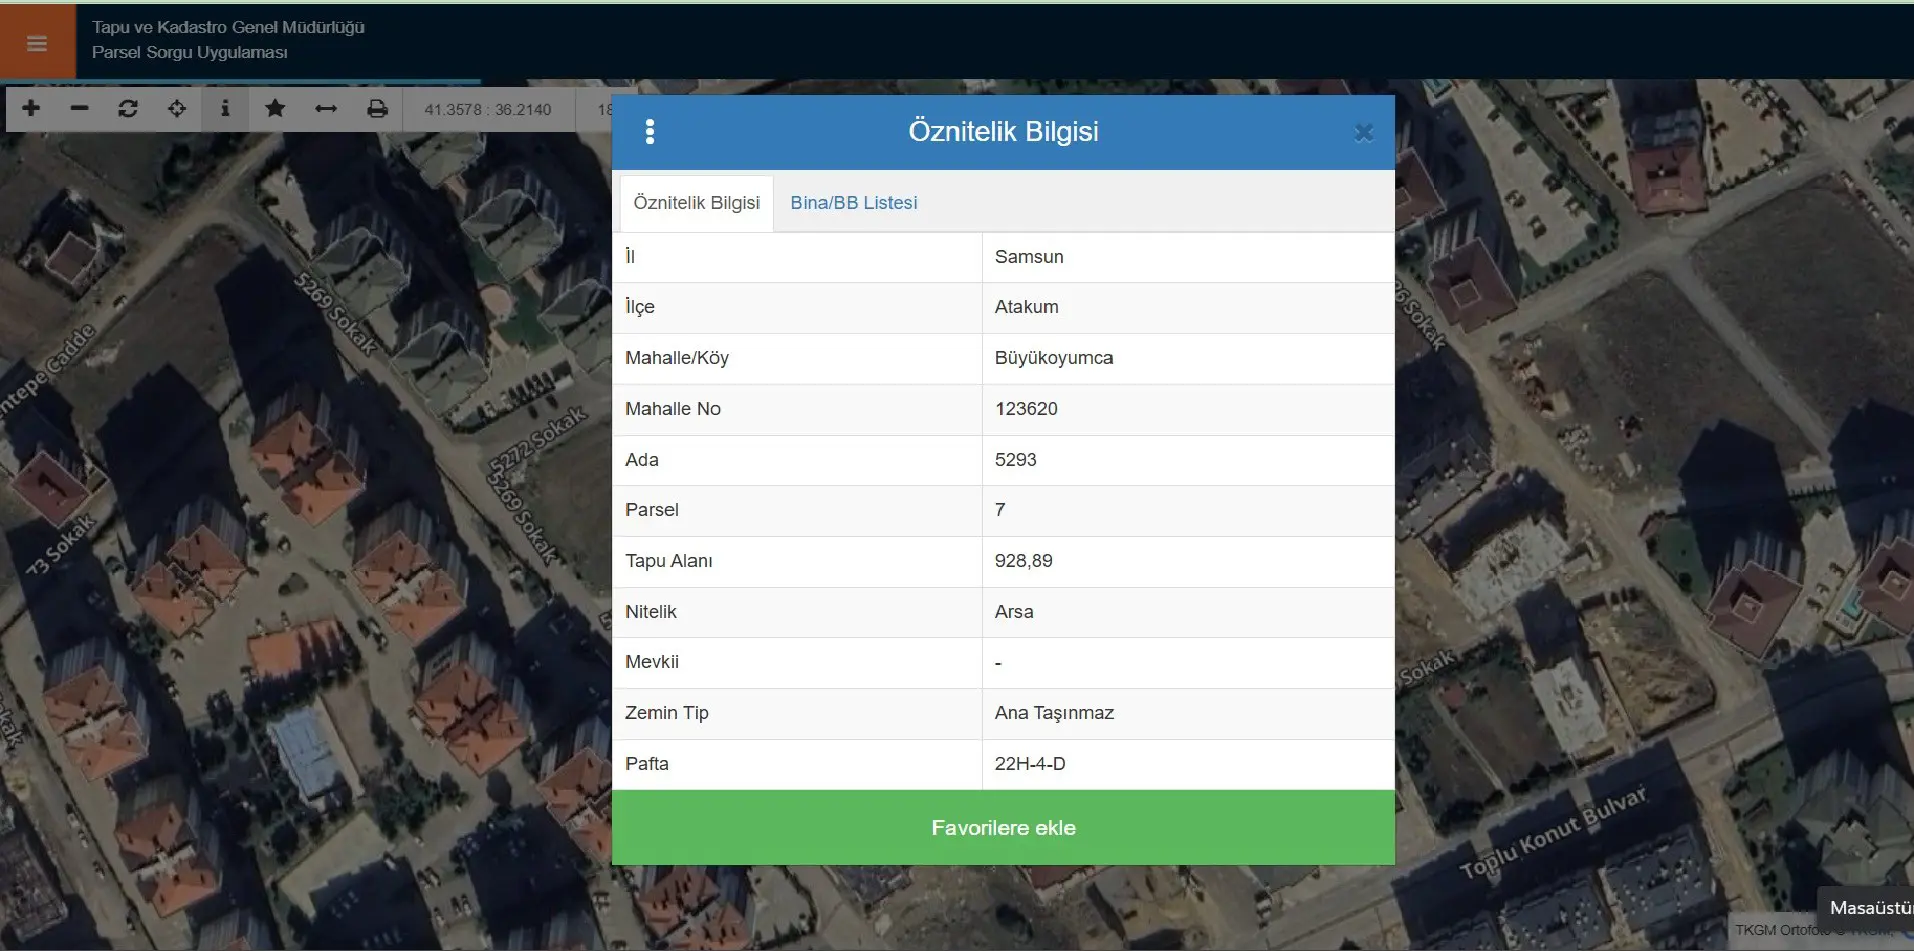Click the Mevkii label
The width and height of the screenshot is (1914, 951).
pyautogui.click(x=652, y=662)
